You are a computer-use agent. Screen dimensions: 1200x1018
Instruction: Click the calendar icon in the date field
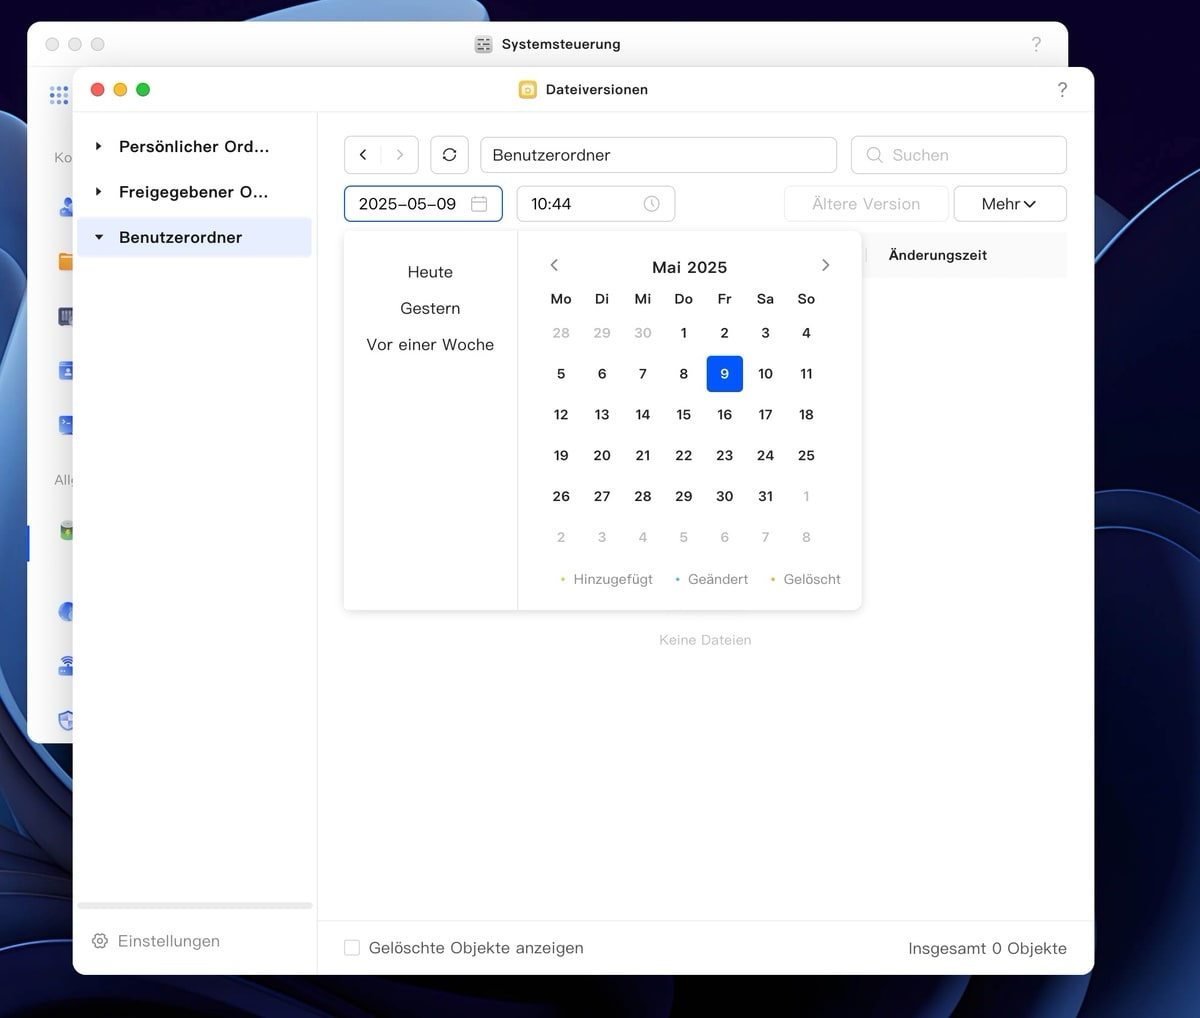479,204
